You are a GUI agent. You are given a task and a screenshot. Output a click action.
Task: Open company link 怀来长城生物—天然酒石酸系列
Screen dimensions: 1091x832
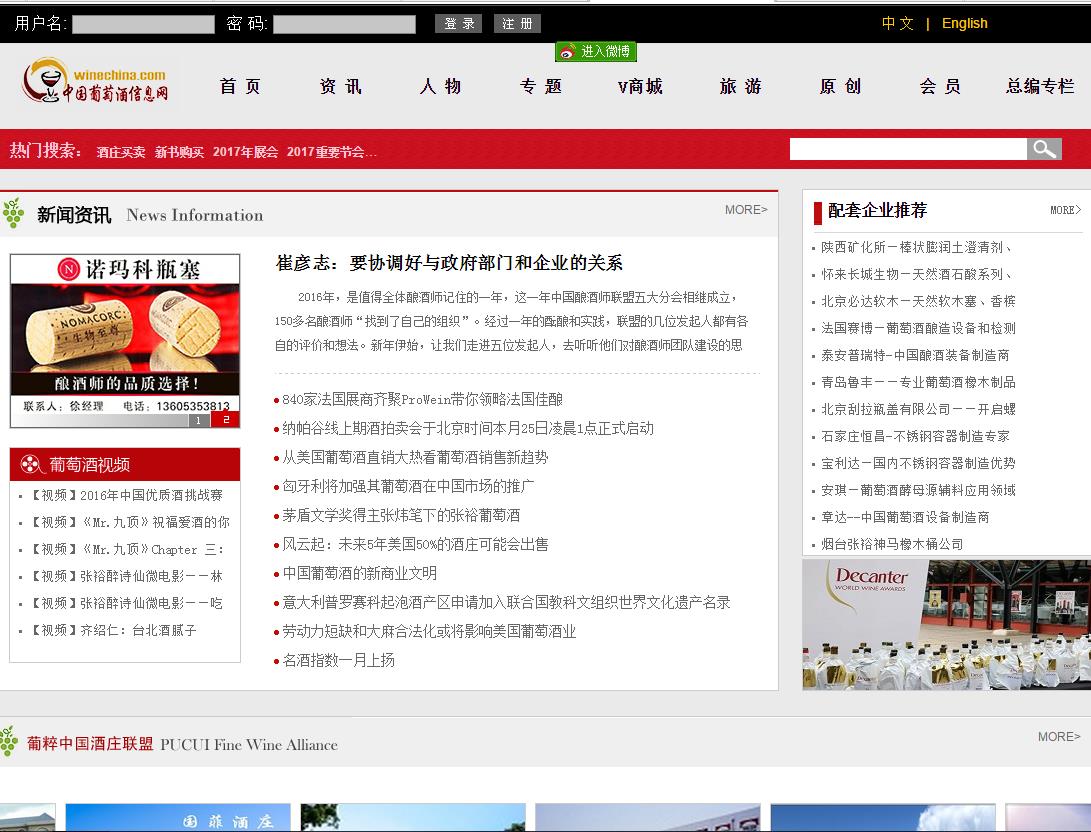pos(917,274)
